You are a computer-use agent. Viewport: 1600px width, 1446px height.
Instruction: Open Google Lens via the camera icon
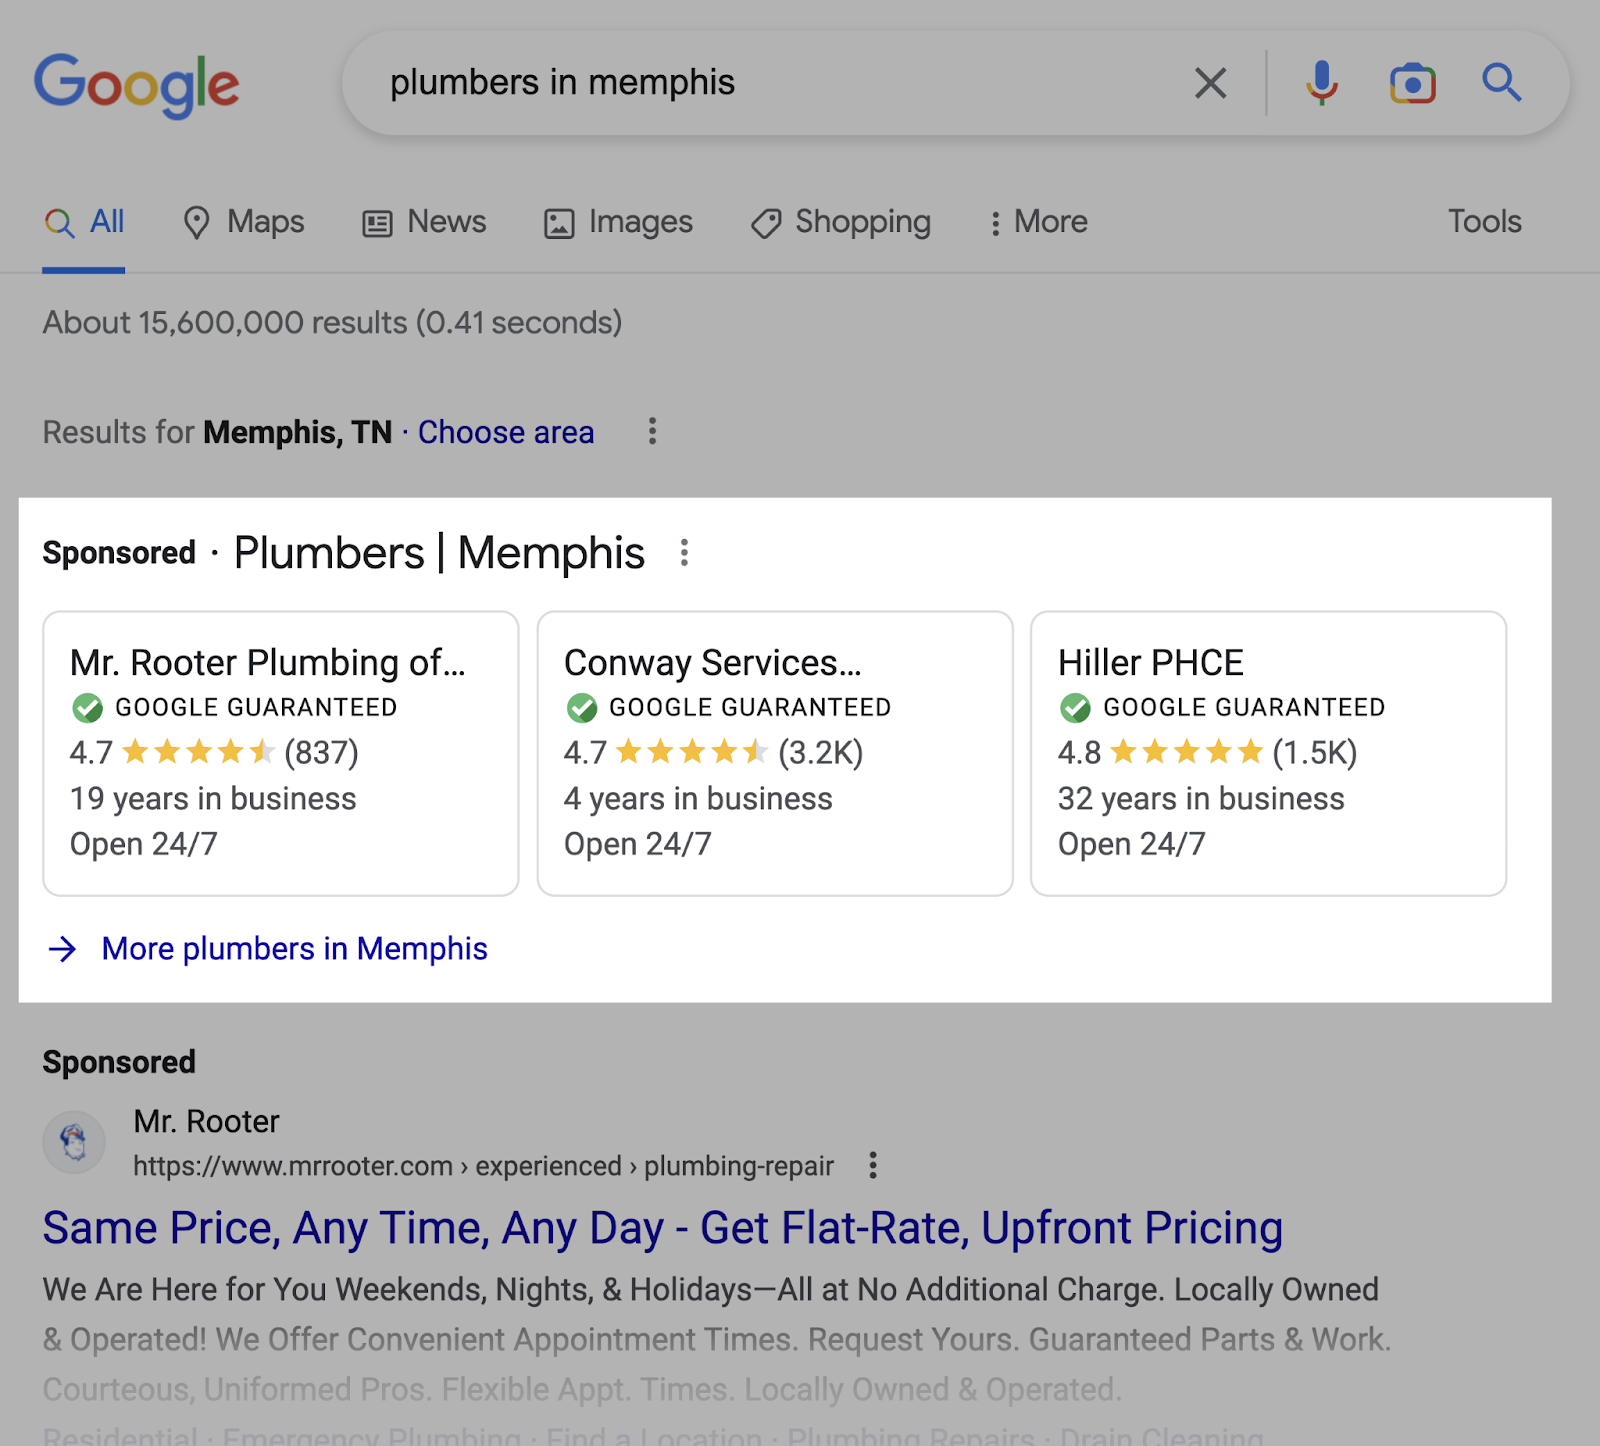pos(1412,82)
